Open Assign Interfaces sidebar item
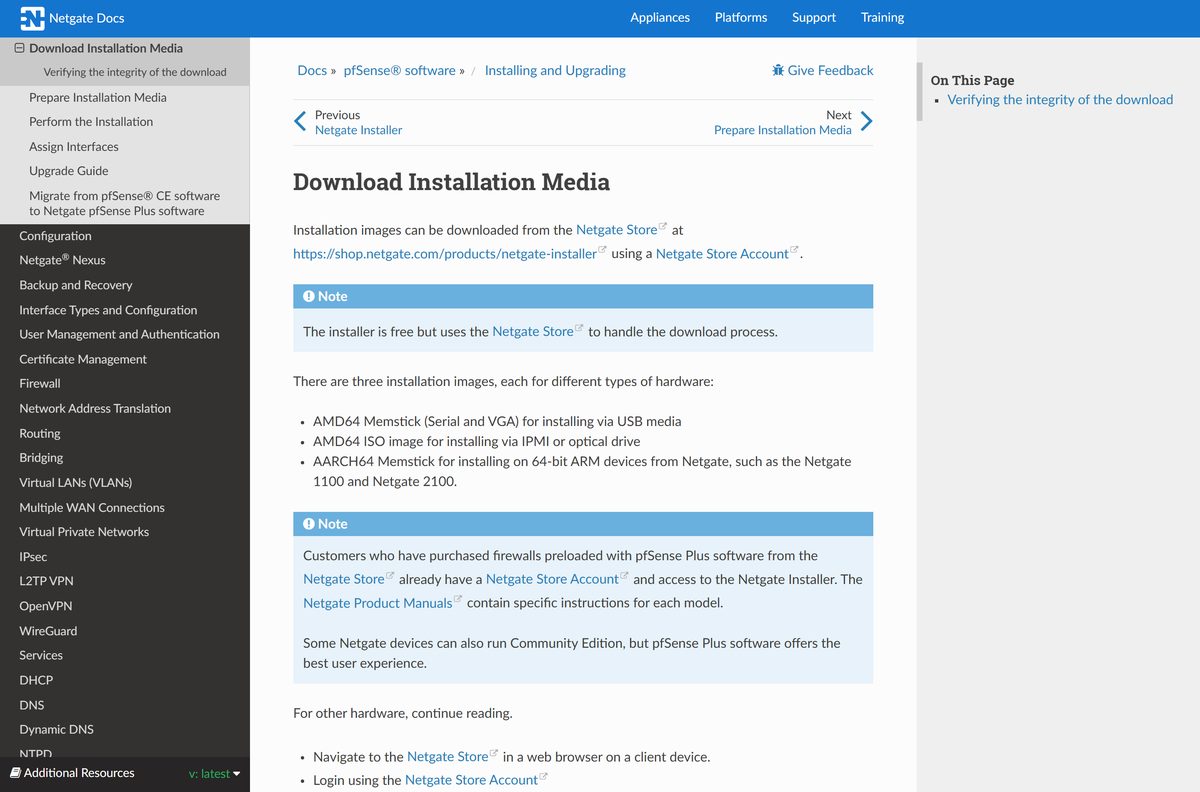 (74, 146)
